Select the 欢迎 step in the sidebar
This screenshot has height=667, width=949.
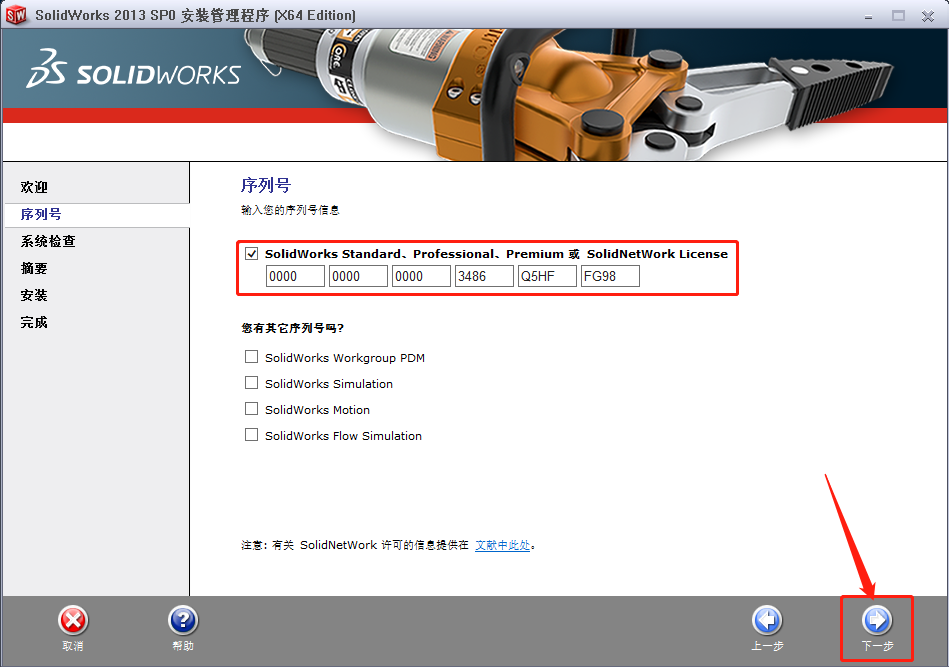point(34,187)
